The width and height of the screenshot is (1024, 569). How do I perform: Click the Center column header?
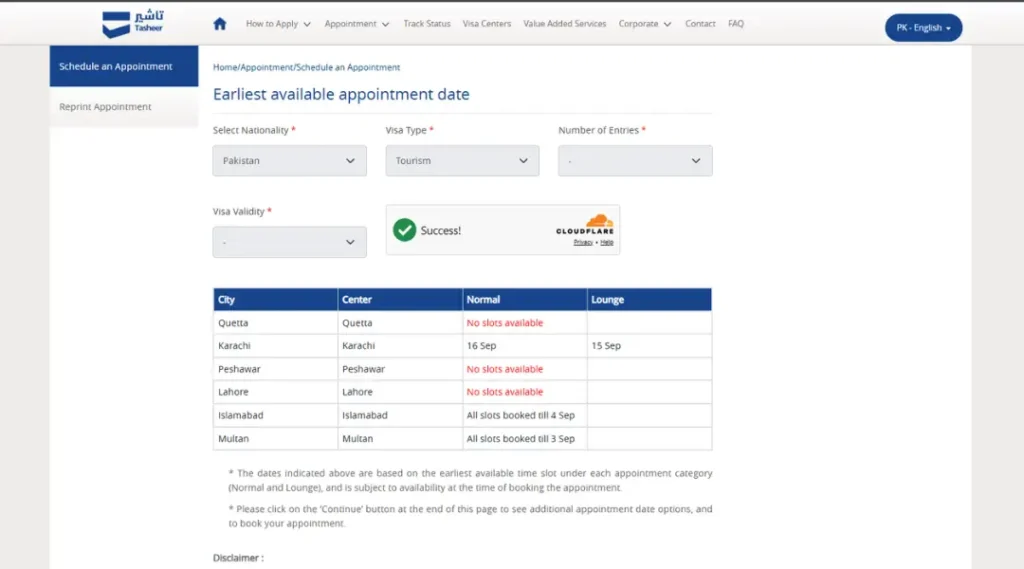click(x=400, y=299)
